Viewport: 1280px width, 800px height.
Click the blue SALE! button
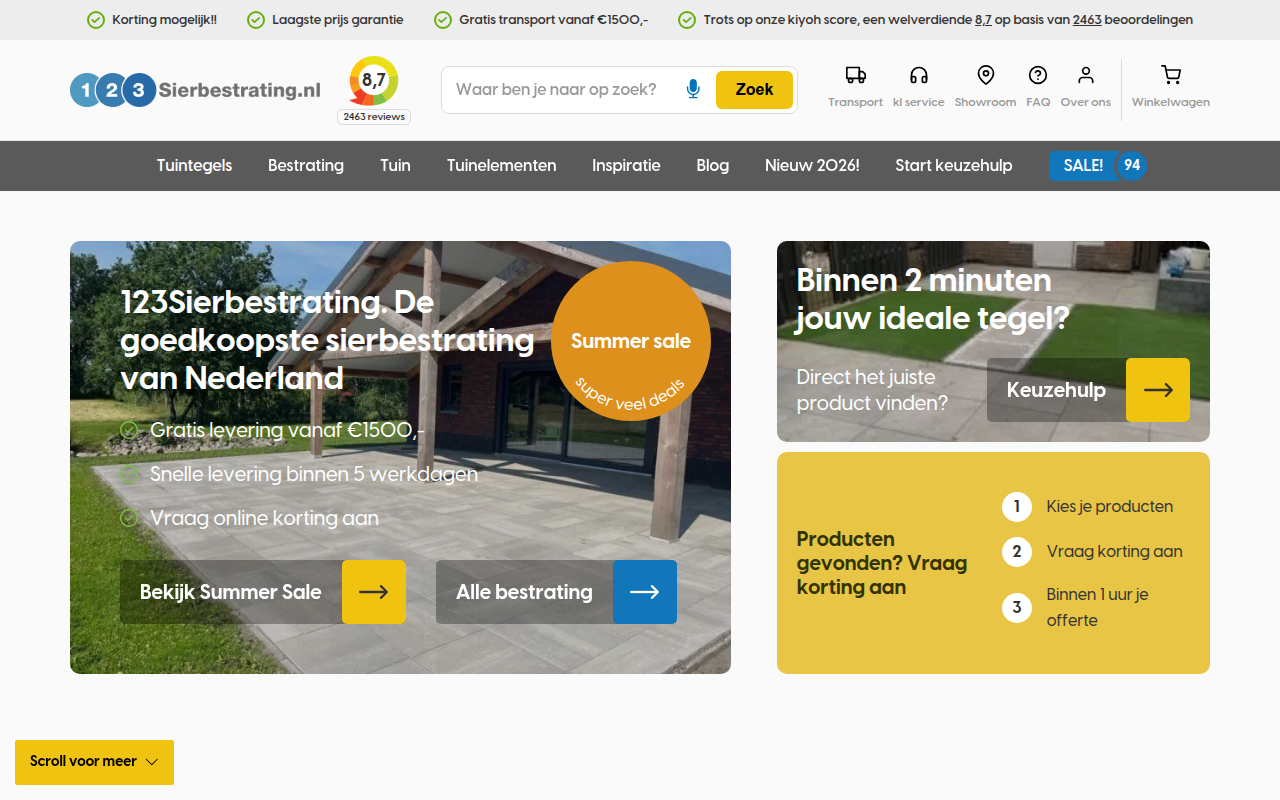coord(1083,166)
